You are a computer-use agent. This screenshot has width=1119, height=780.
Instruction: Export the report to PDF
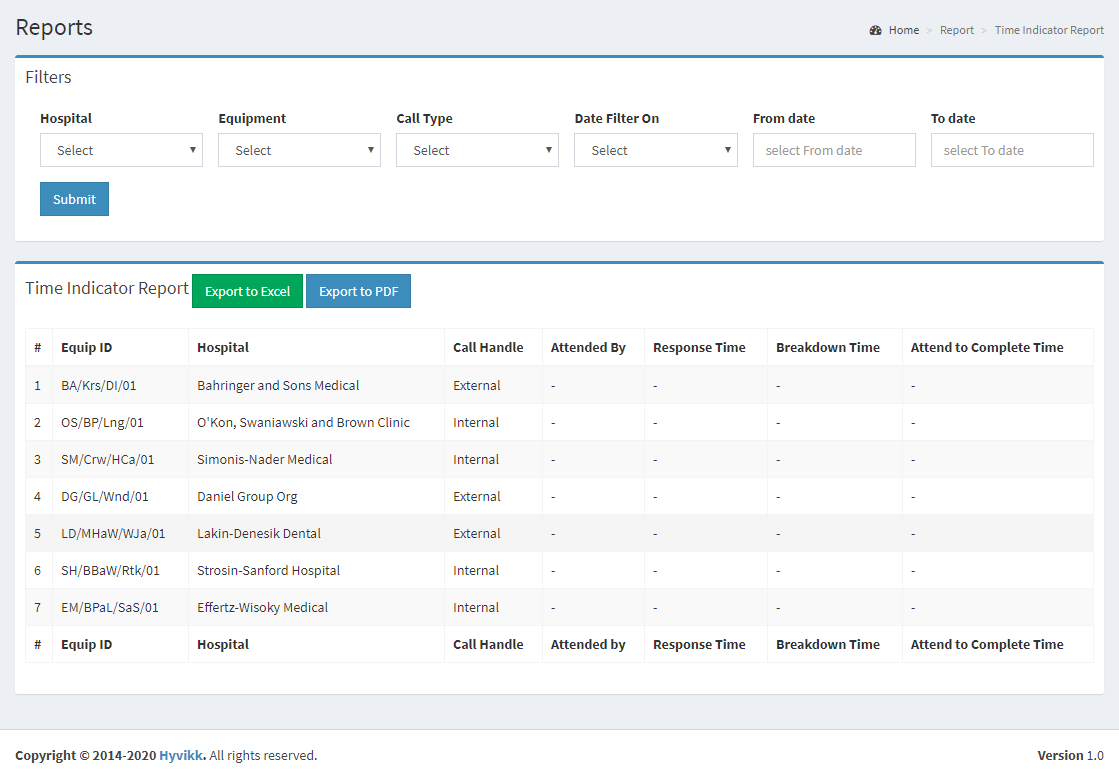coord(358,291)
